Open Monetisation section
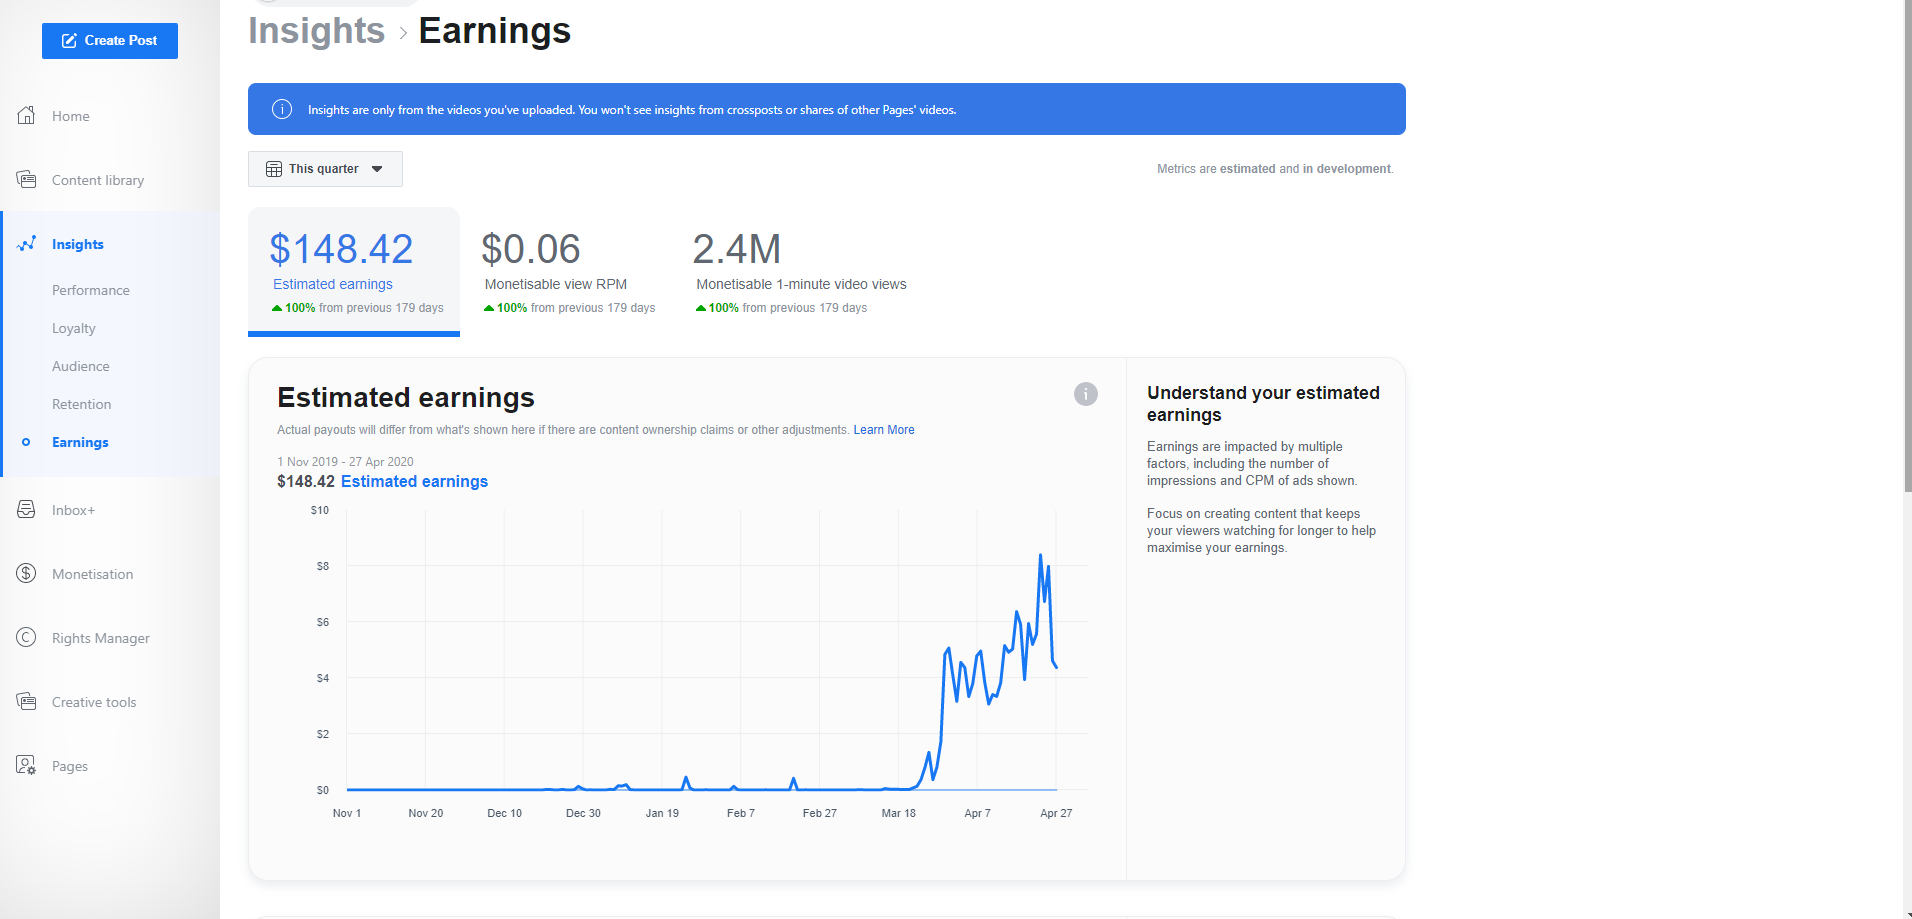The image size is (1912, 919). pos(93,574)
